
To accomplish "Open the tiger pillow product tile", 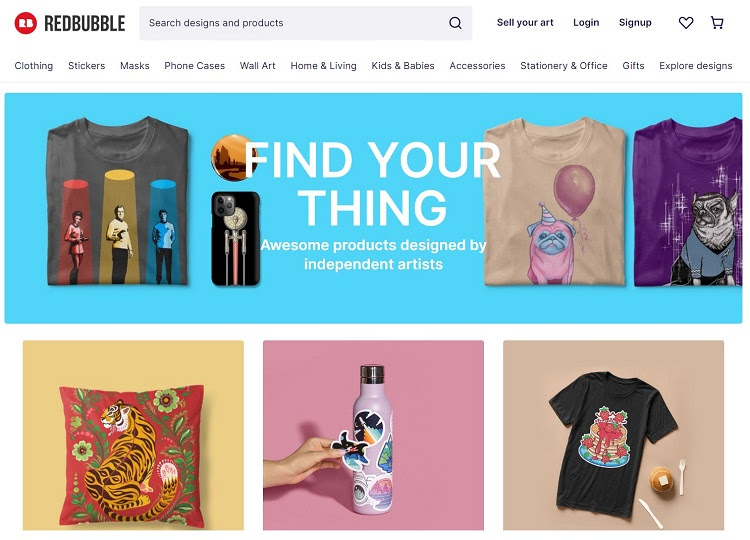I will (133, 435).
